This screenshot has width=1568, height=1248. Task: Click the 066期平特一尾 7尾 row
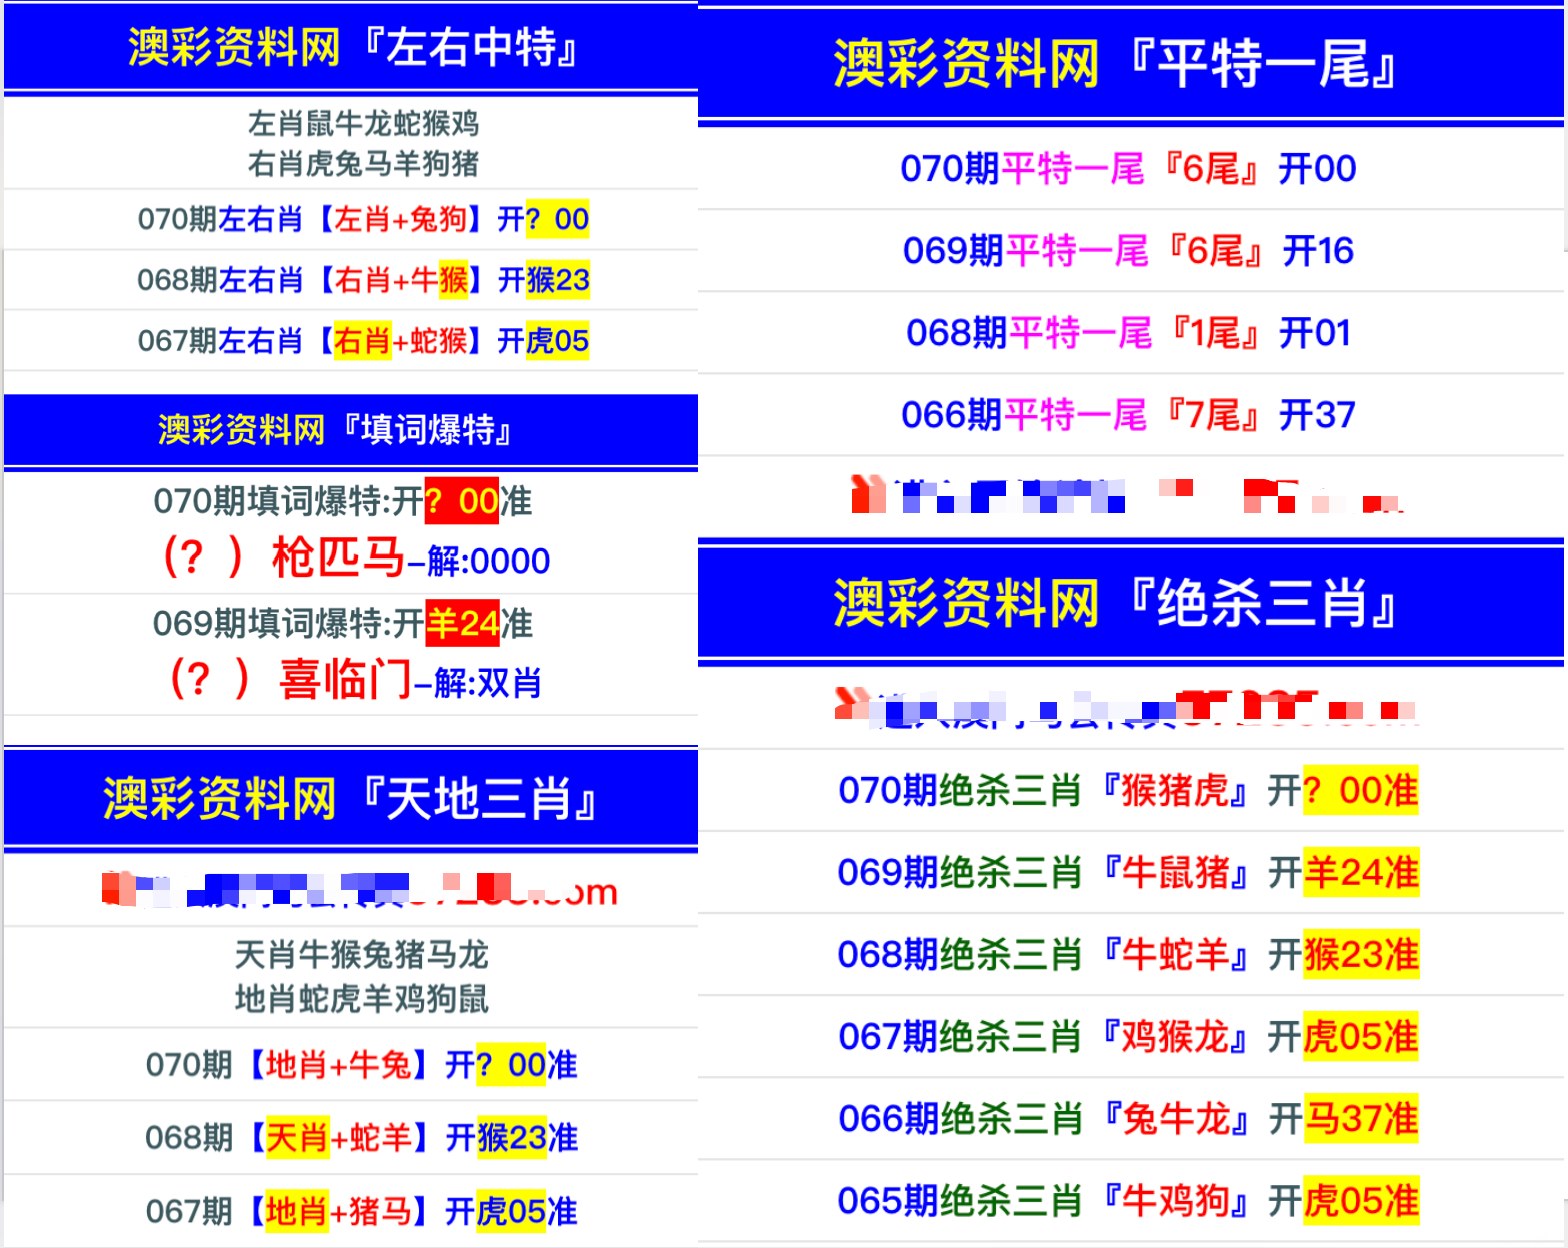click(1128, 415)
